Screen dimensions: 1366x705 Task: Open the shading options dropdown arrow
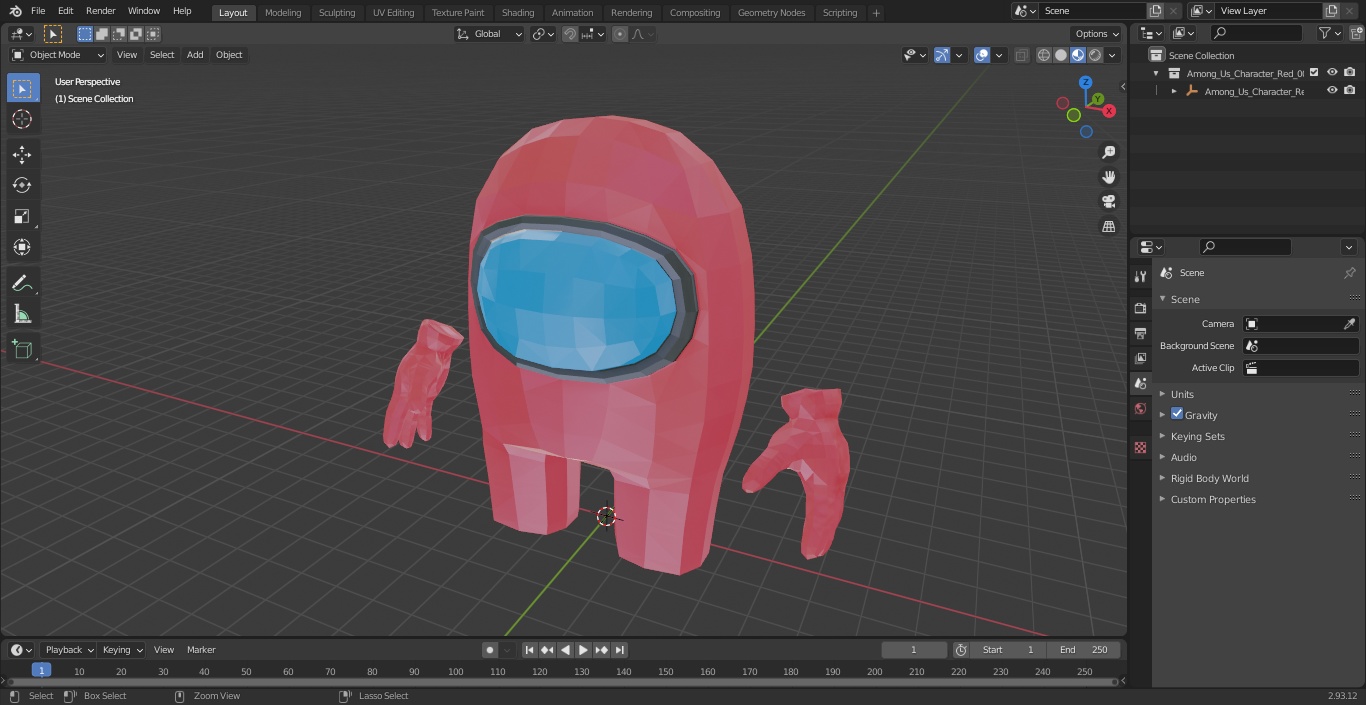1112,55
